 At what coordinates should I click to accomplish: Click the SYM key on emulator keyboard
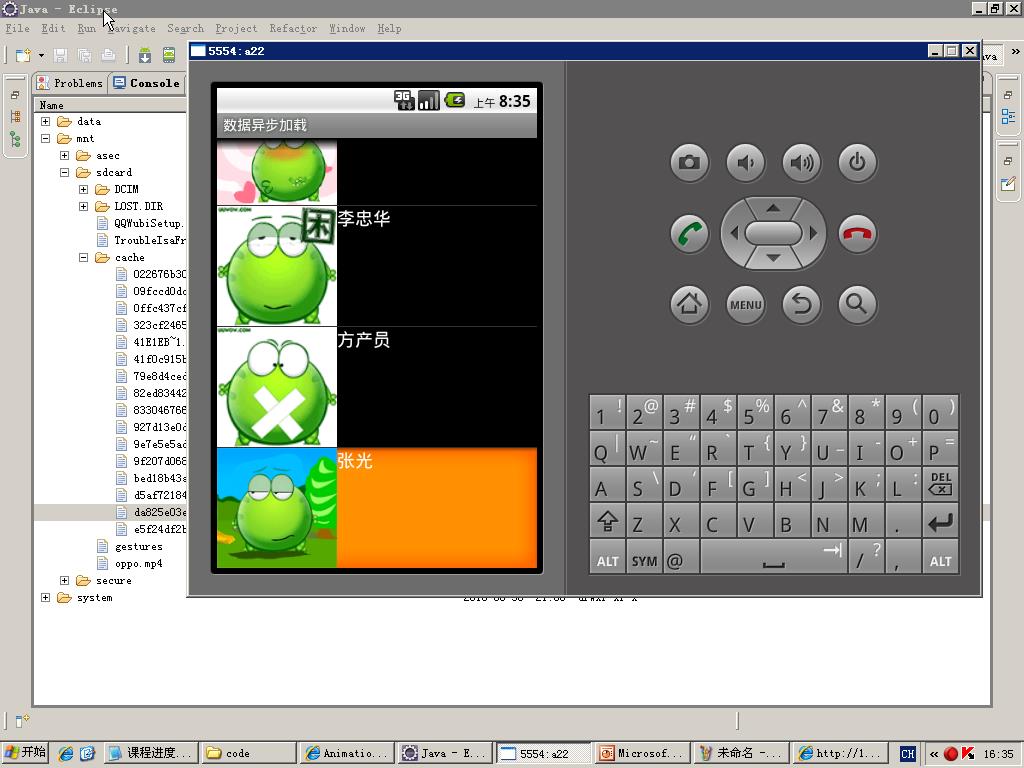(x=644, y=557)
